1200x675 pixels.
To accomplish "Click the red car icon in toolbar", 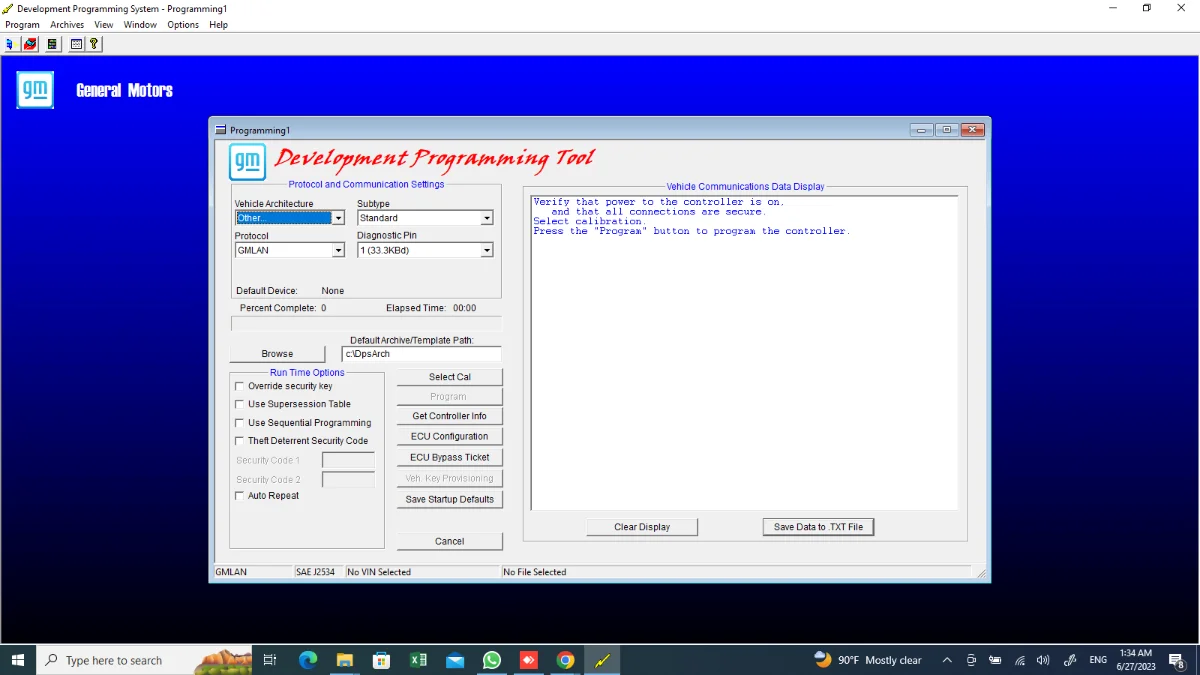I will [x=30, y=44].
